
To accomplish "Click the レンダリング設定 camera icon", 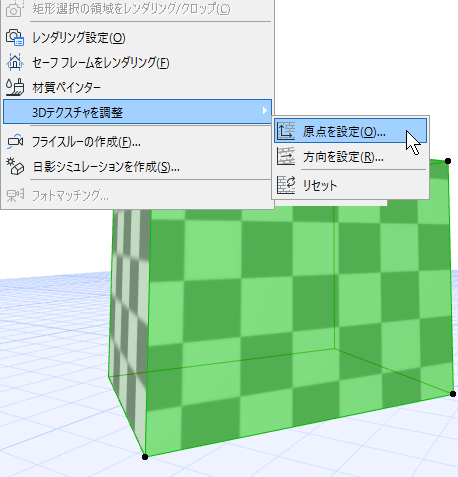I will click(15, 37).
